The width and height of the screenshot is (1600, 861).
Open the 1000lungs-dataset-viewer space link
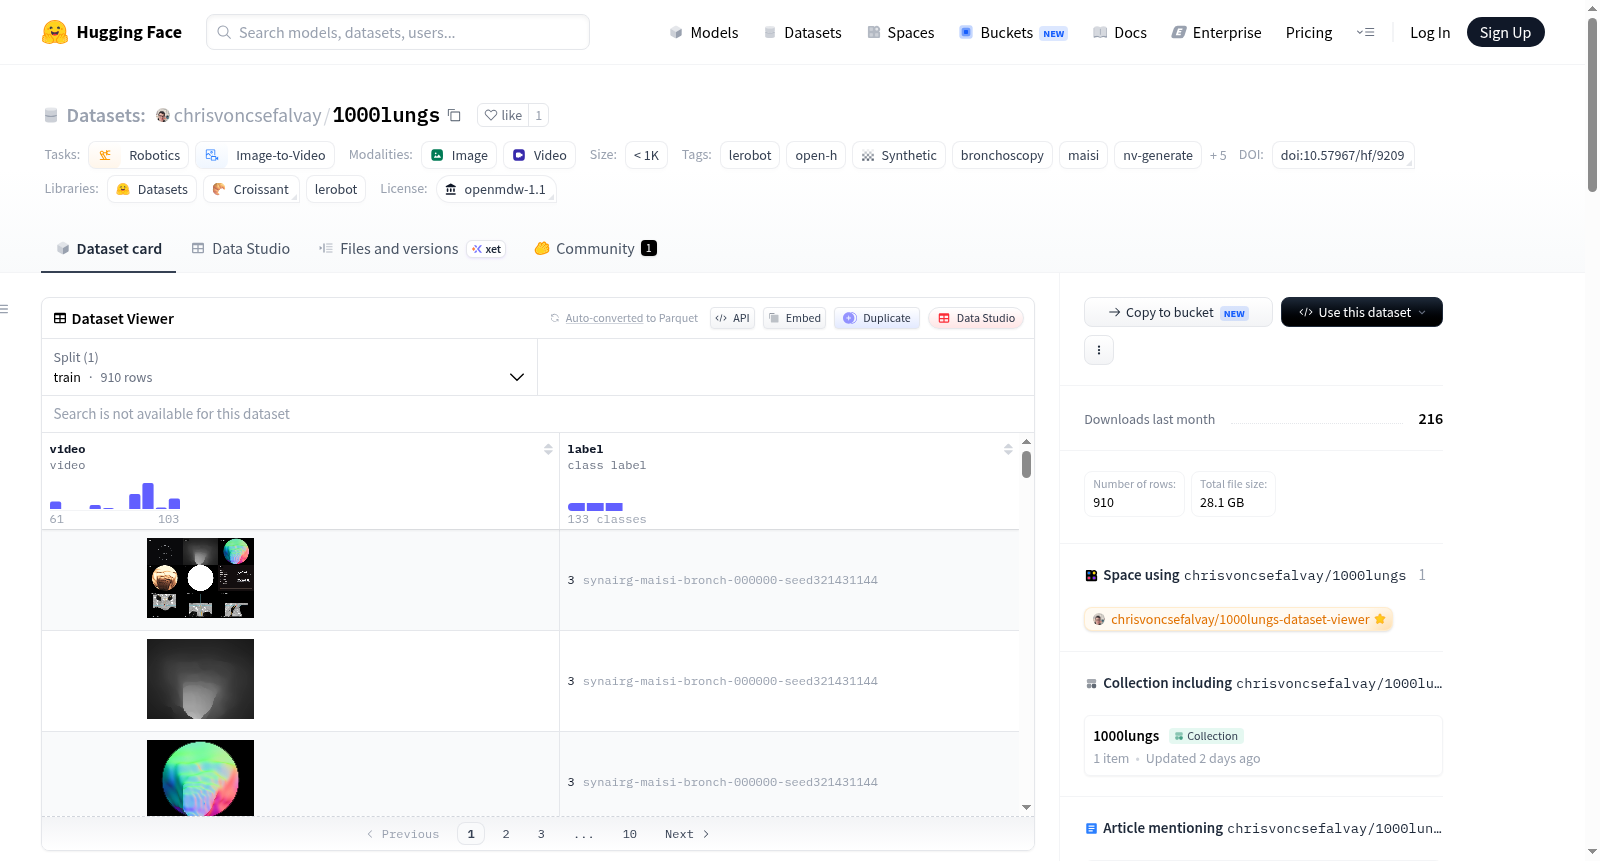pos(1239,619)
